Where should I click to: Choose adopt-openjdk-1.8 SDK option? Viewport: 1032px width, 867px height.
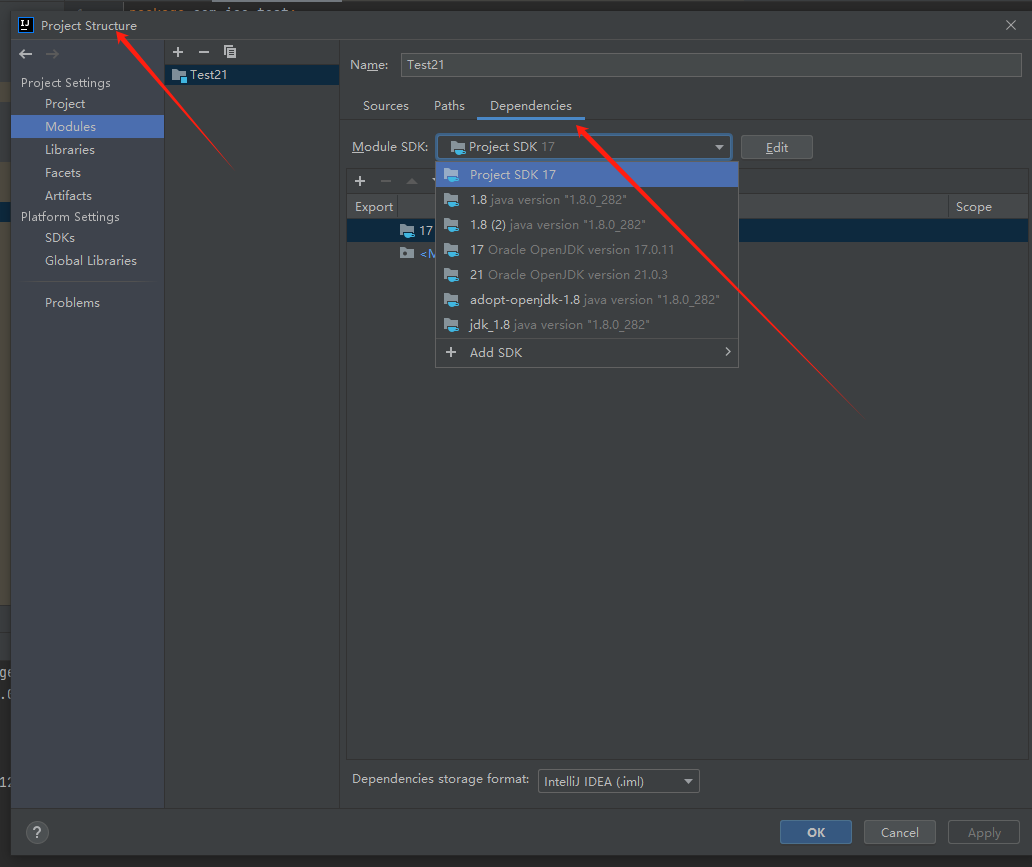point(586,300)
